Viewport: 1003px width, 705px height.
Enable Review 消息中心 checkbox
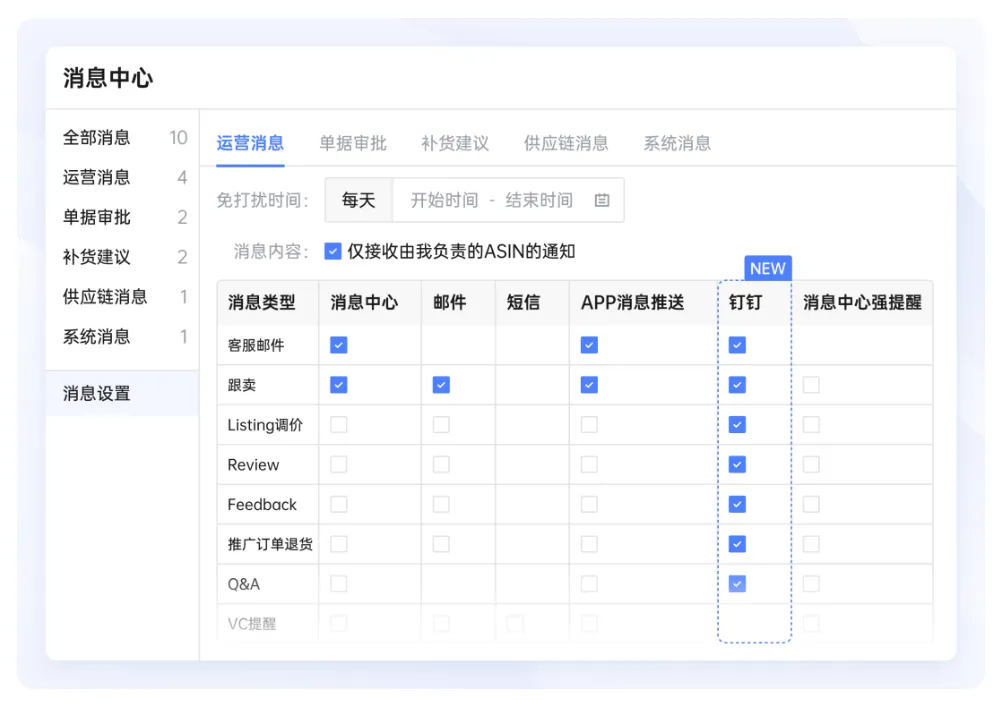coord(338,464)
